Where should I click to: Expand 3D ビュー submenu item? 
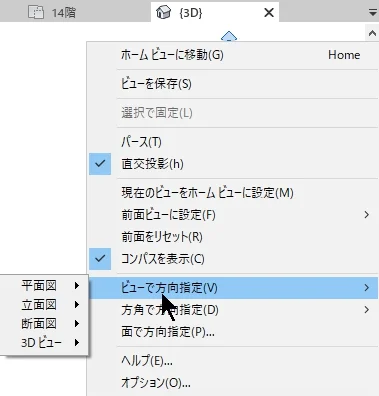44,342
